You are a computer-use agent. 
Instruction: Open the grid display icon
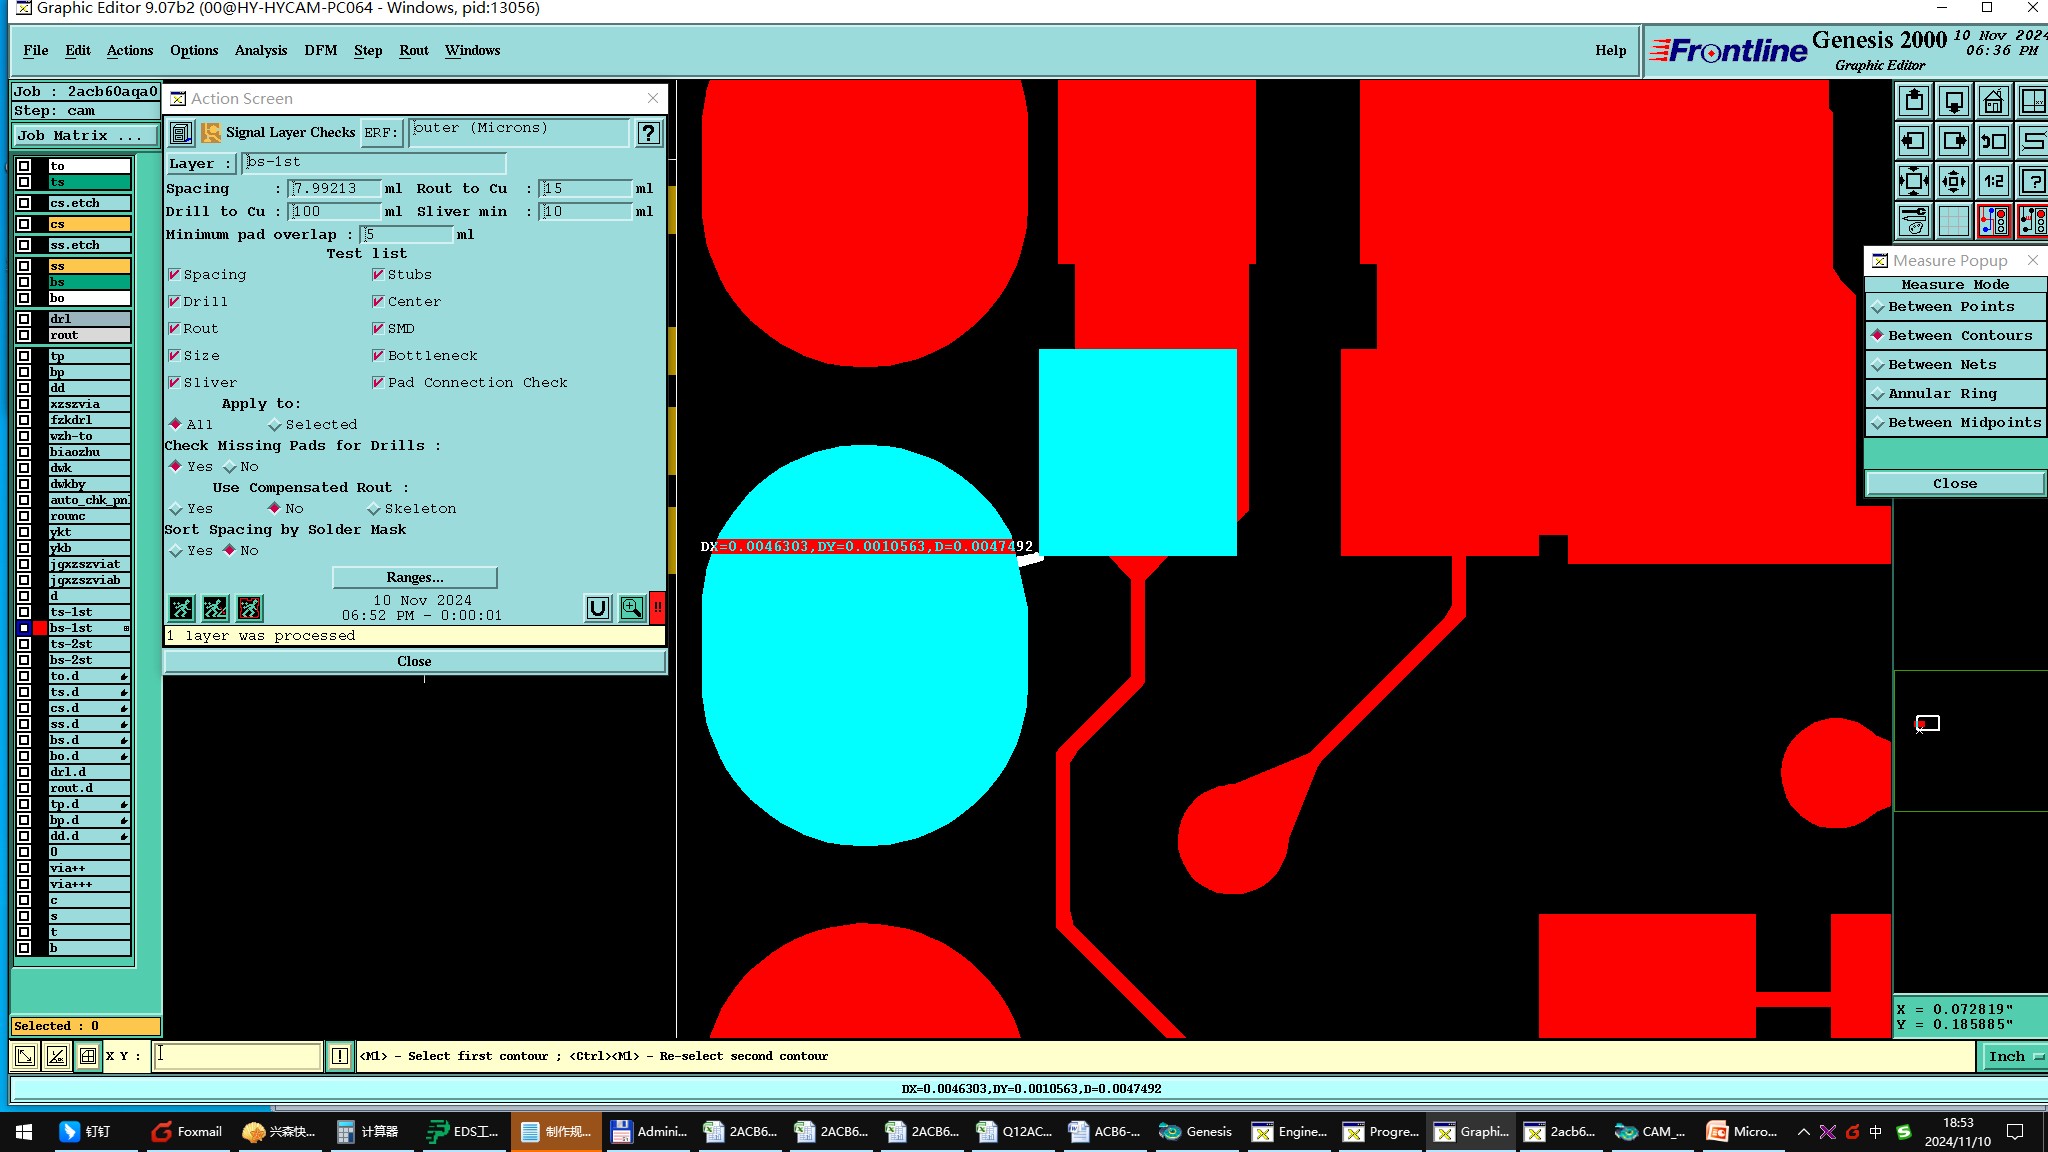[1953, 220]
